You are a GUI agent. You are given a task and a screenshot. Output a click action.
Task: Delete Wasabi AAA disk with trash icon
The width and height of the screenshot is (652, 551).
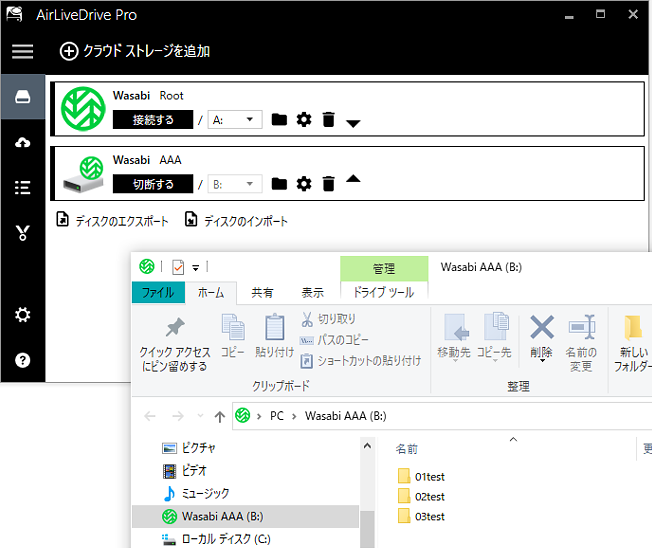point(328,184)
